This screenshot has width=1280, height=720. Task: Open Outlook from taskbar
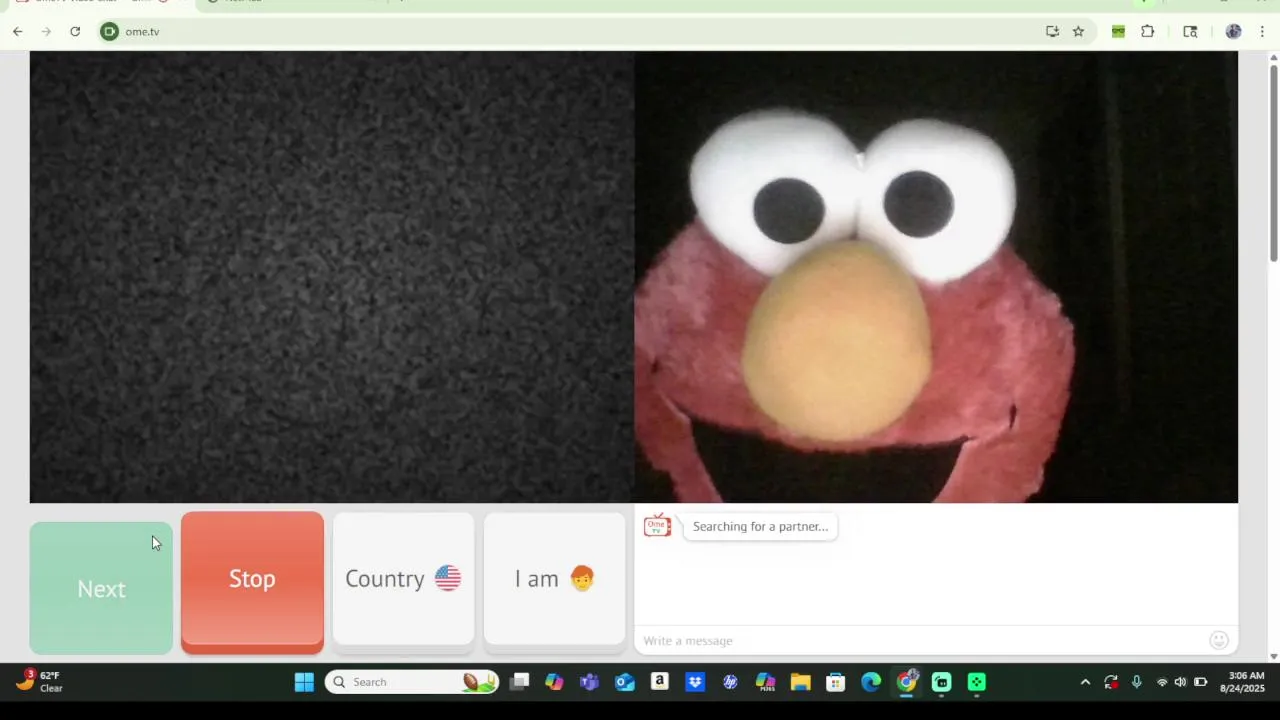[625, 682]
